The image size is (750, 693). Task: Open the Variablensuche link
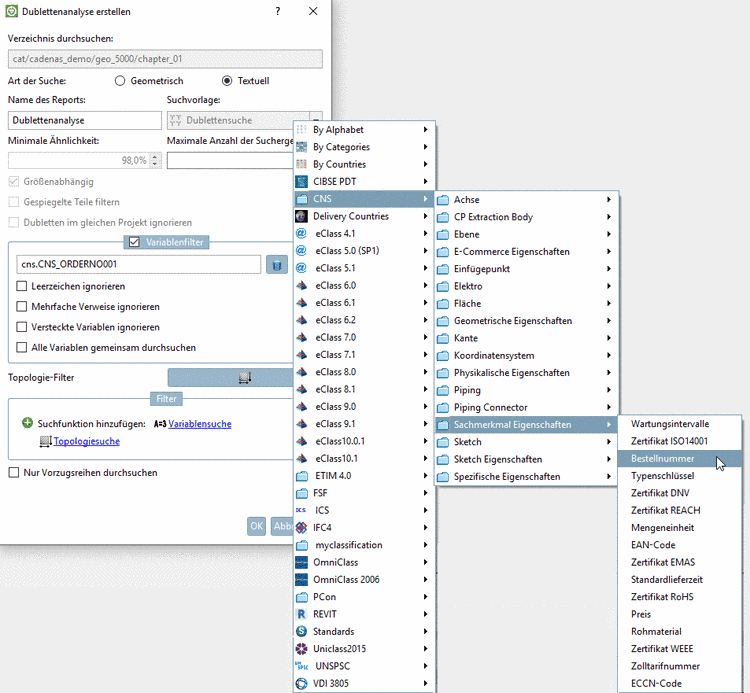tap(200, 424)
